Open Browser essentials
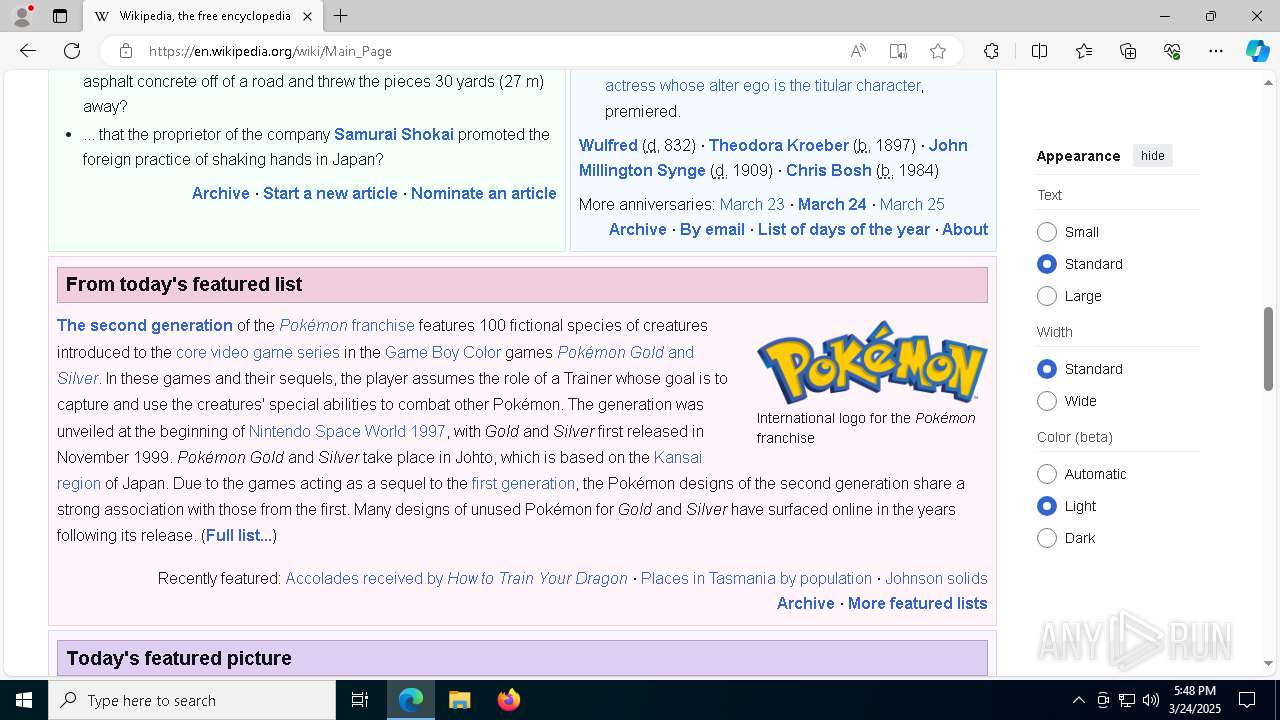 1172,51
